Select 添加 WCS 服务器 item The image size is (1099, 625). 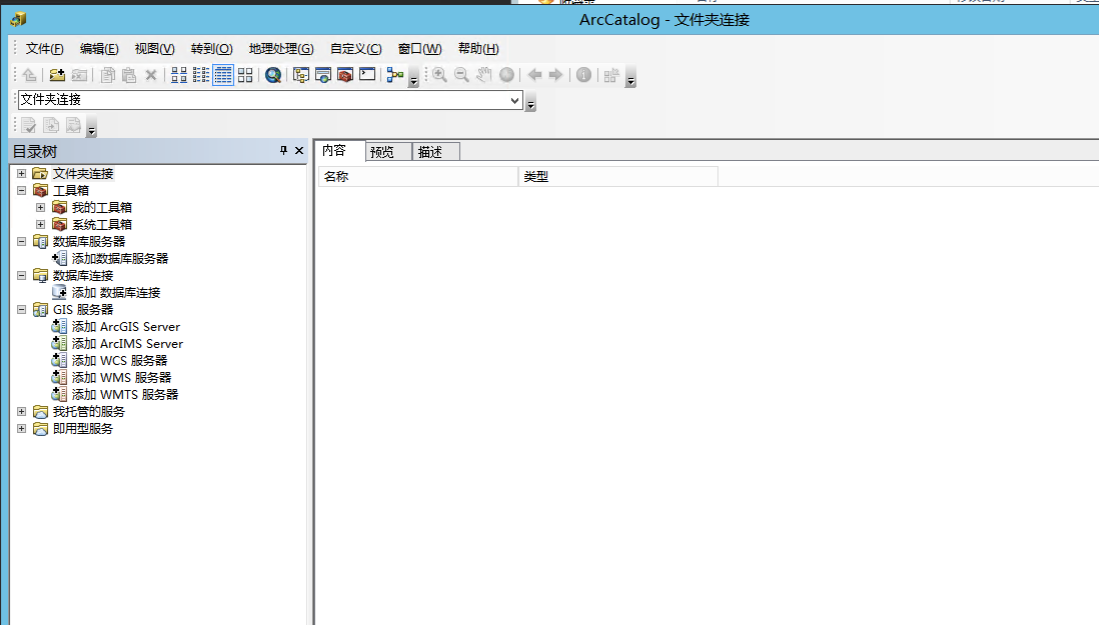pyautogui.click(x=119, y=360)
